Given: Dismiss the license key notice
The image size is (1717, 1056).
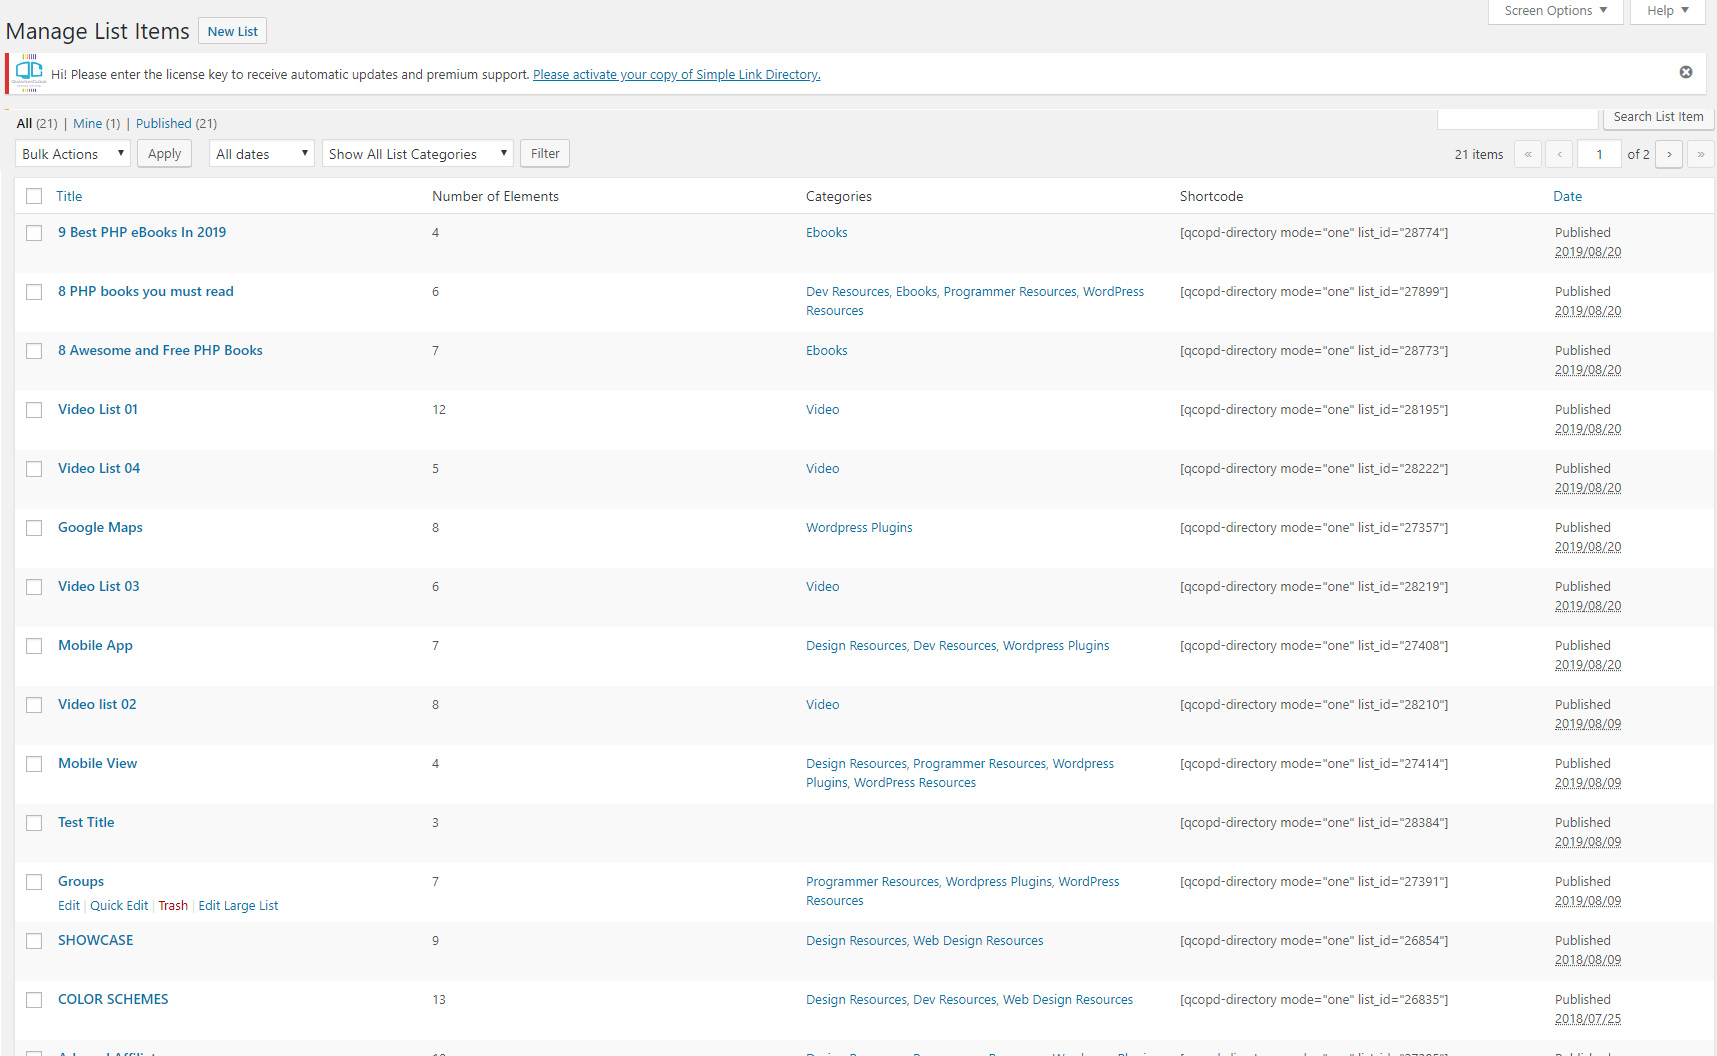Looking at the screenshot, I should (1685, 72).
